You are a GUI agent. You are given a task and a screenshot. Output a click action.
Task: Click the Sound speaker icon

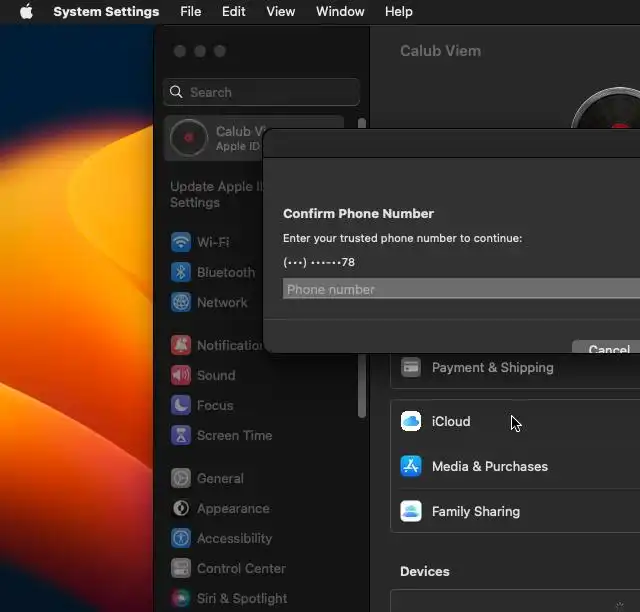point(181,375)
